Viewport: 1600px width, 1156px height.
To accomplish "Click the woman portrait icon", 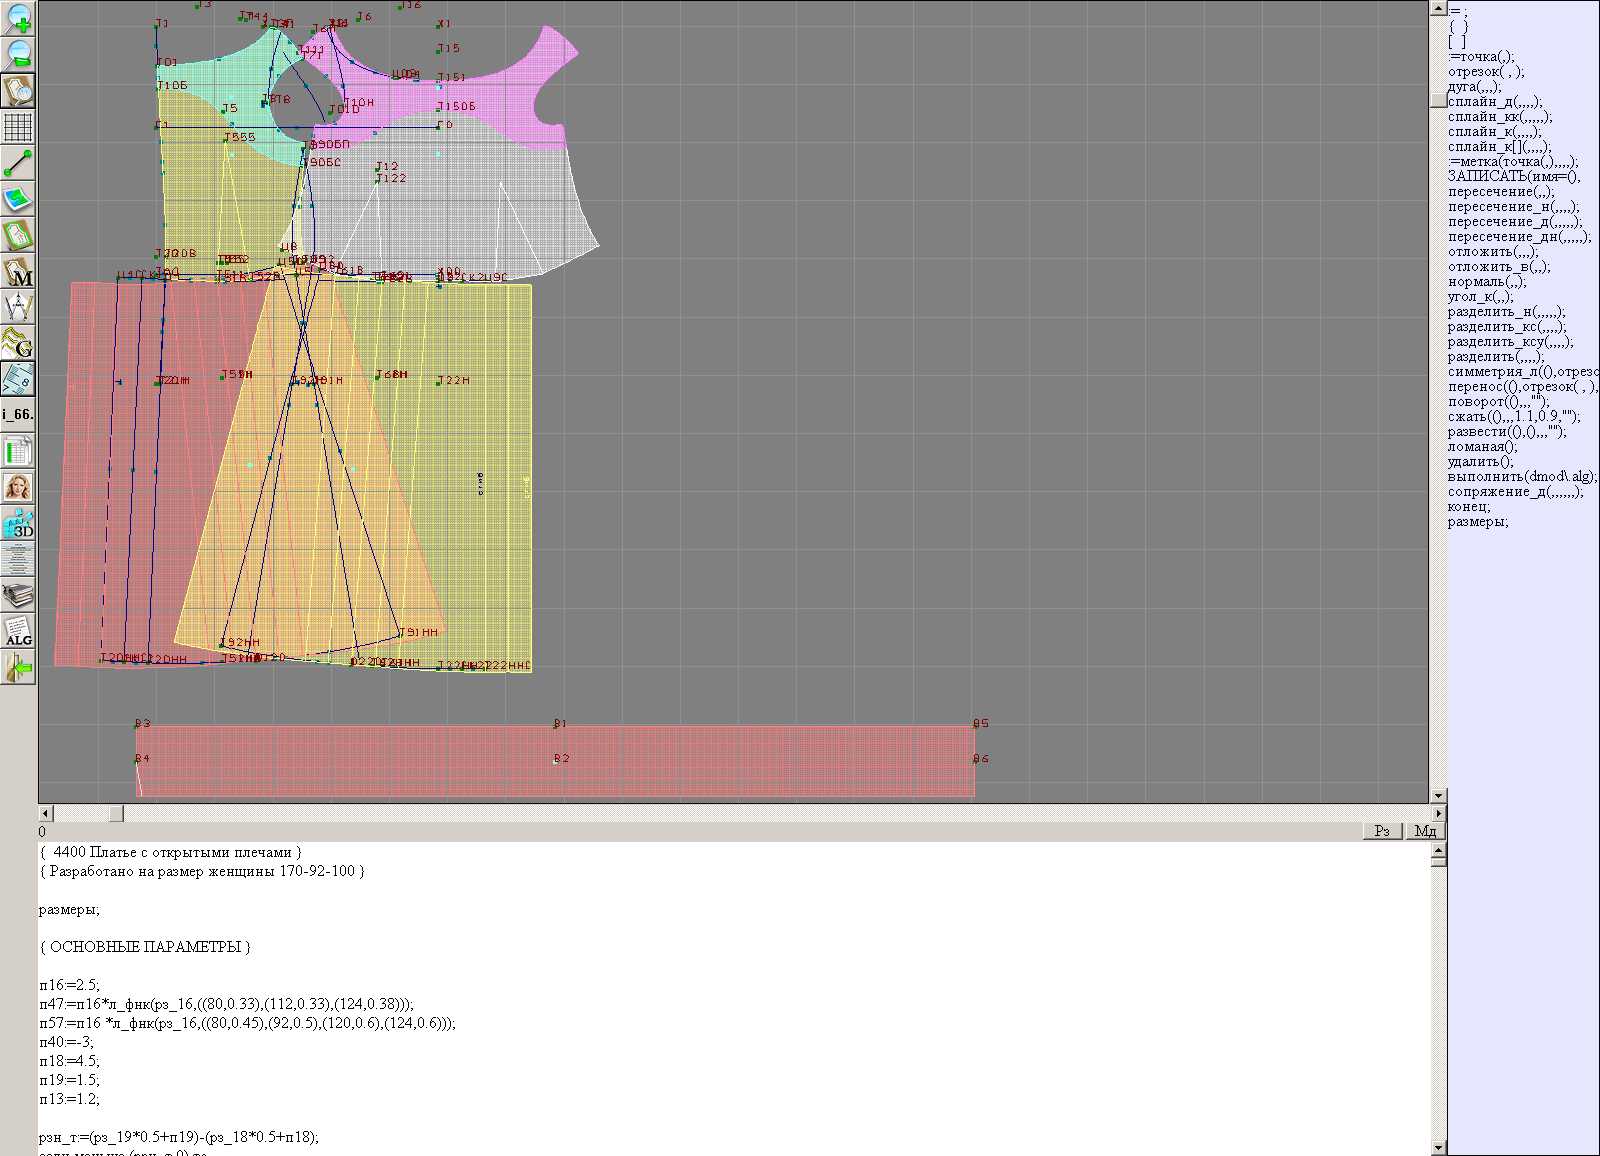I will coord(18,487).
